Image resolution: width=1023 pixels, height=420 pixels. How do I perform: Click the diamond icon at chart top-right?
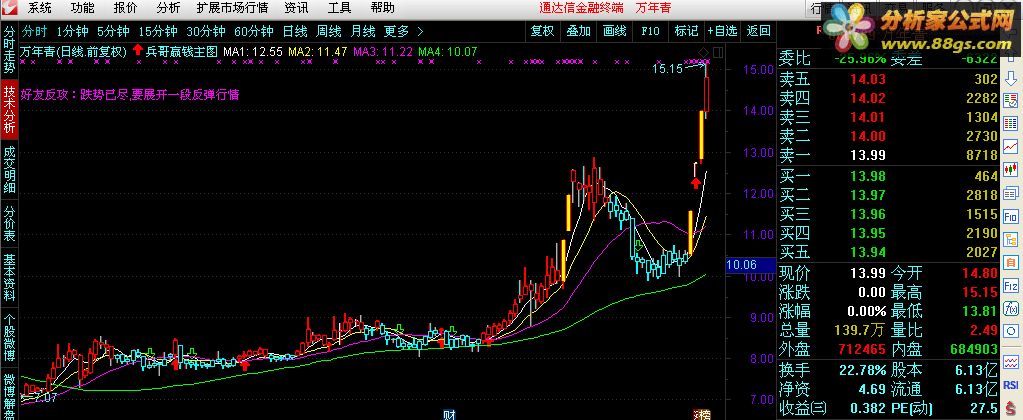coord(703,52)
